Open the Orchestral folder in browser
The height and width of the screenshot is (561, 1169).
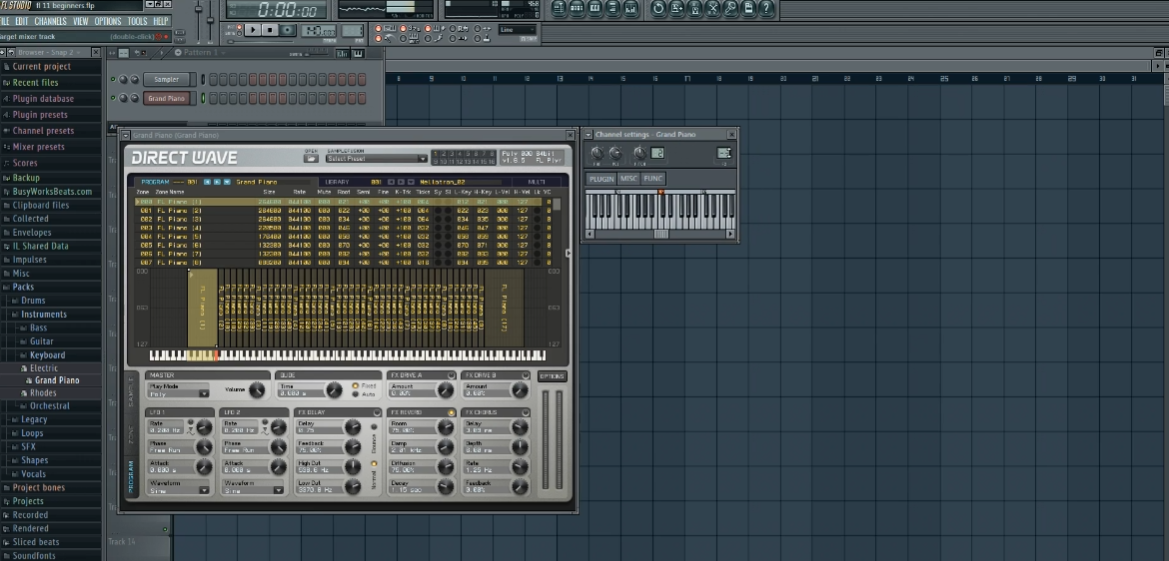[x=49, y=406]
